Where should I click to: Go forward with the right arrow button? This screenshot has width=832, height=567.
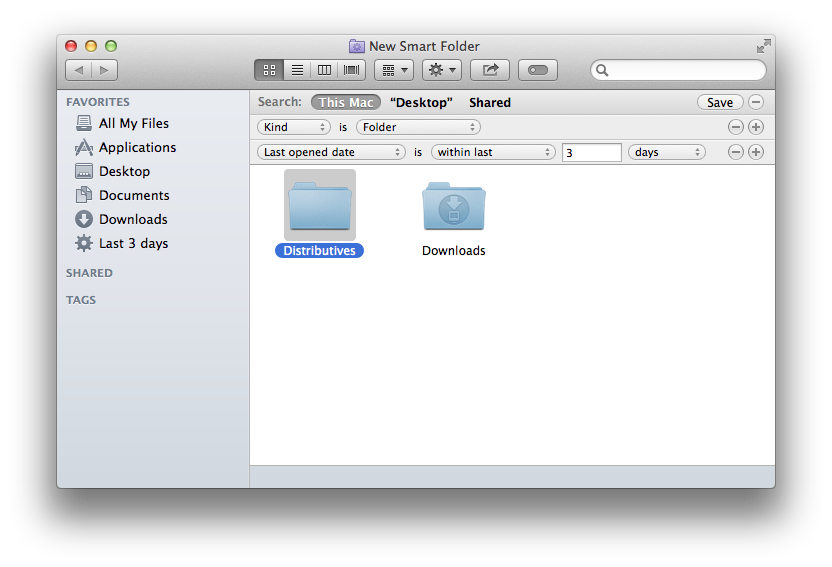coord(105,70)
